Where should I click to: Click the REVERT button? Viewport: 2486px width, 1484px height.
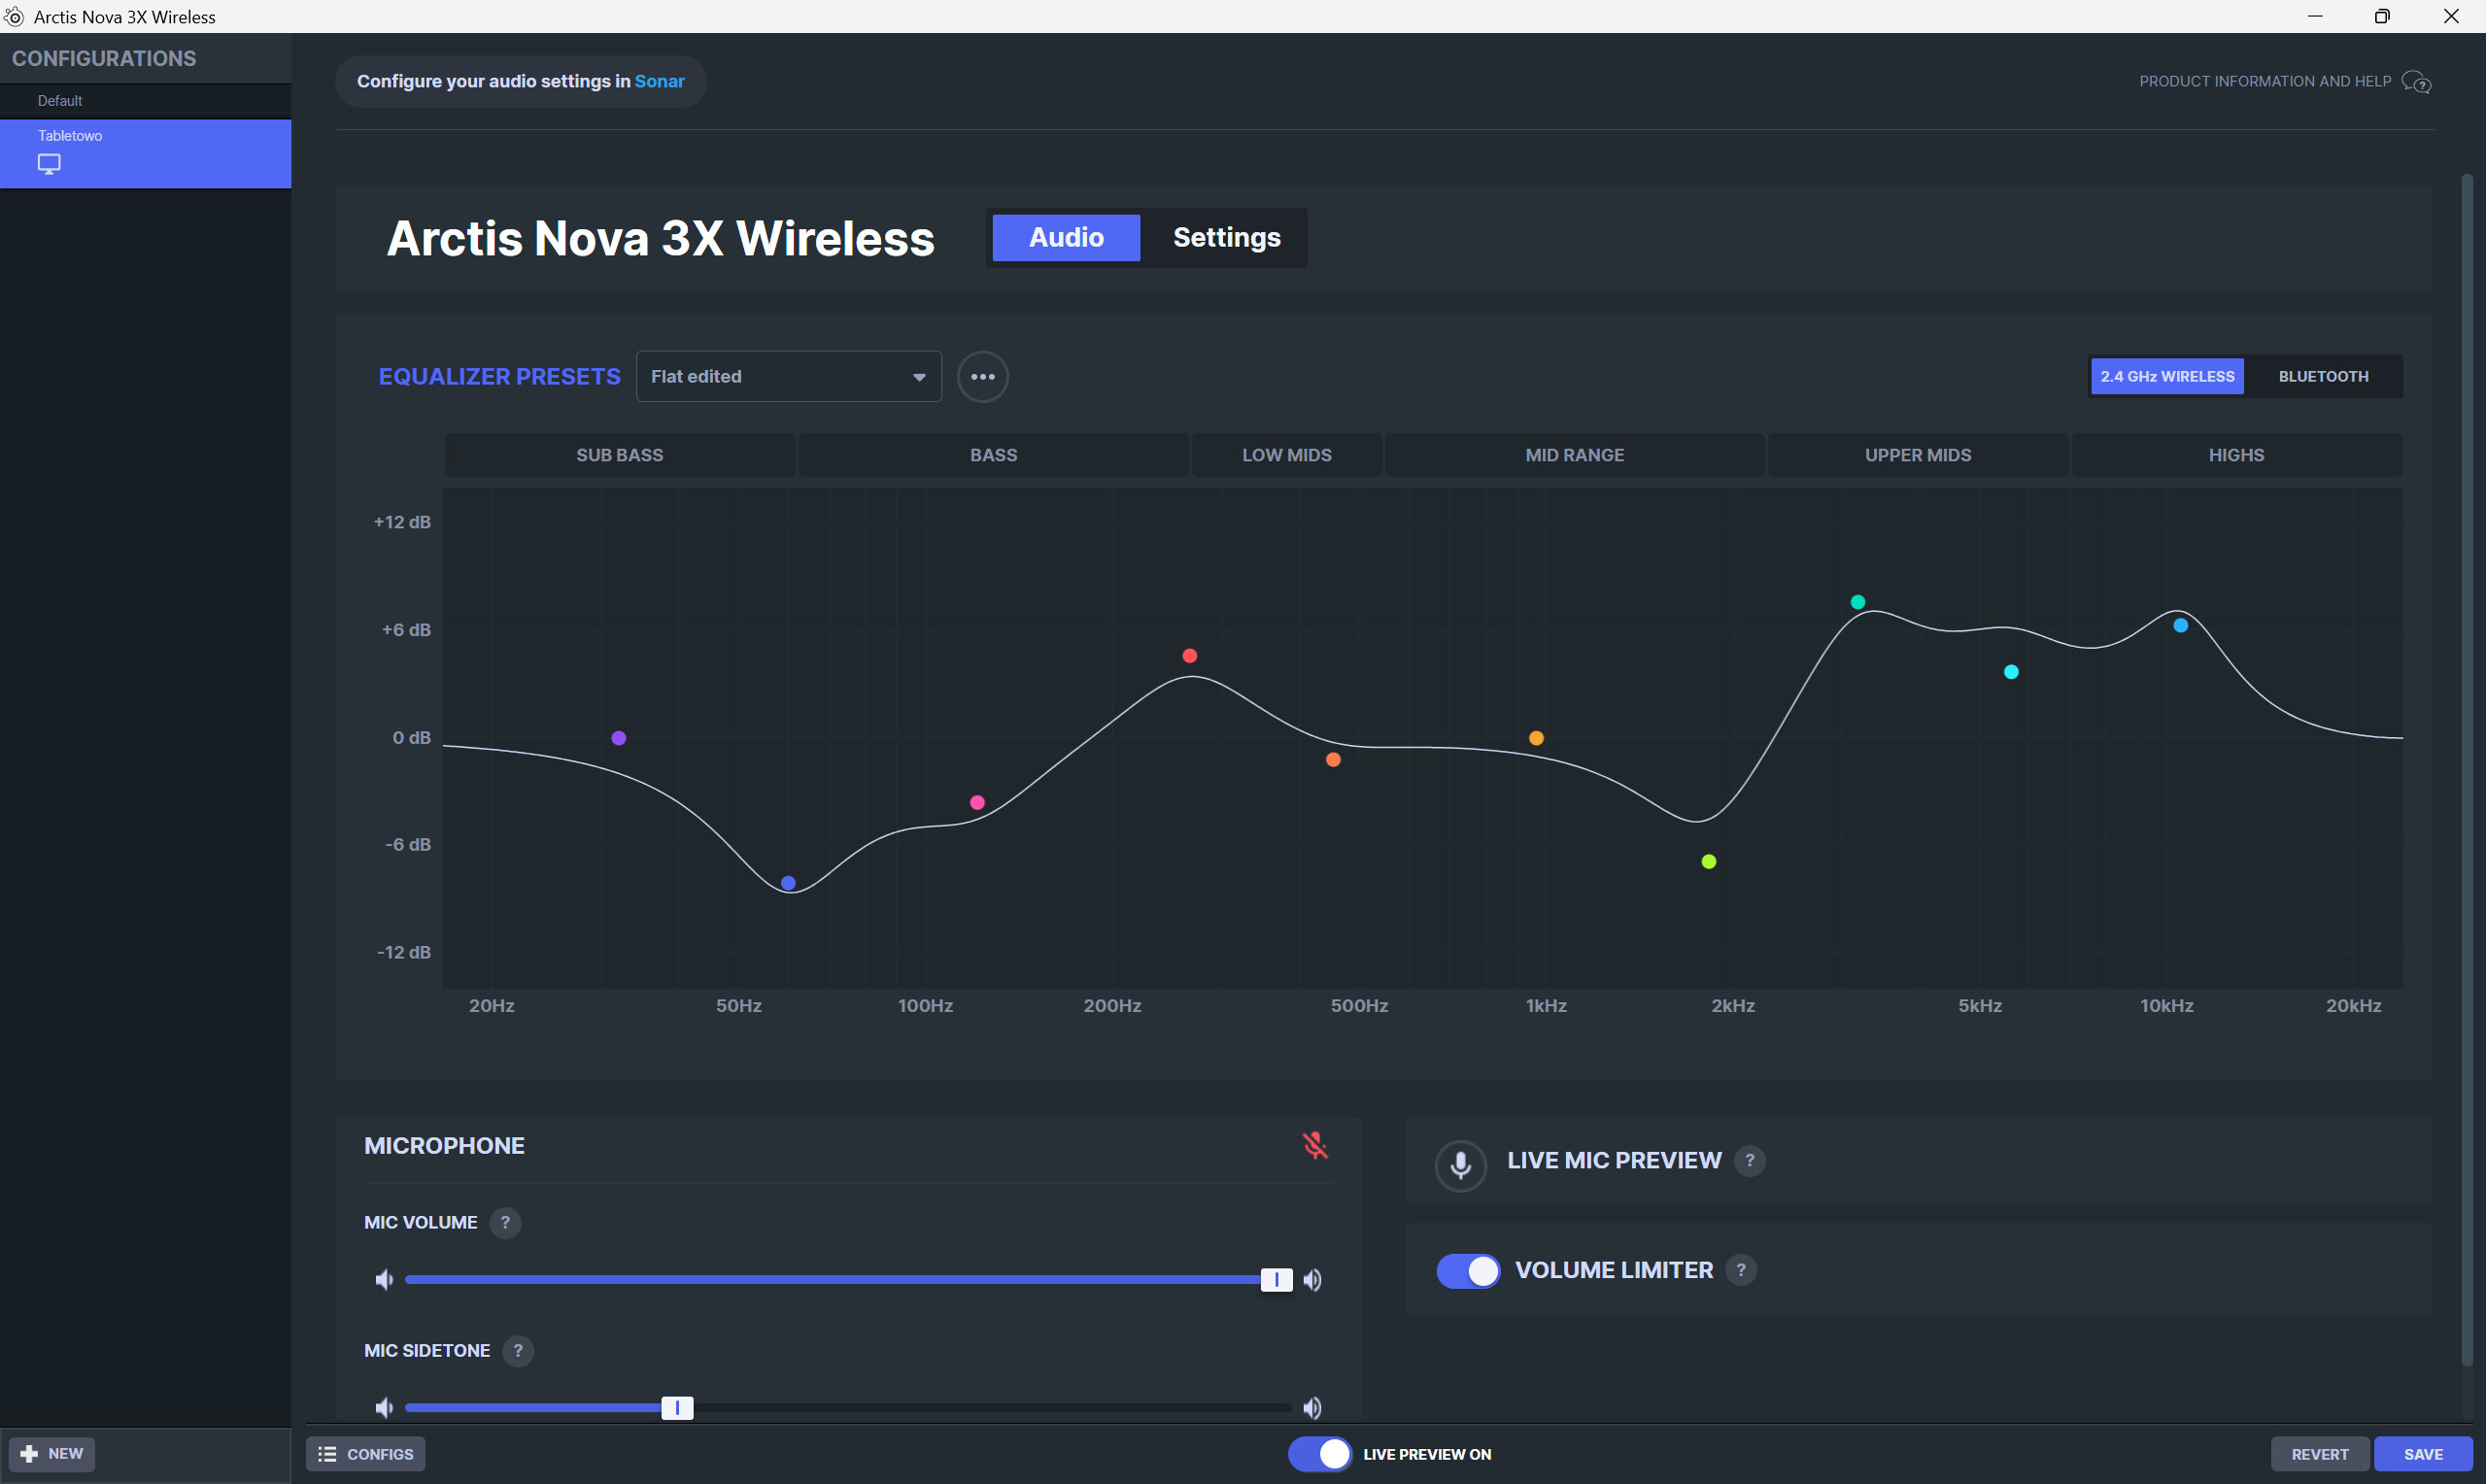tap(2319, 1454)
